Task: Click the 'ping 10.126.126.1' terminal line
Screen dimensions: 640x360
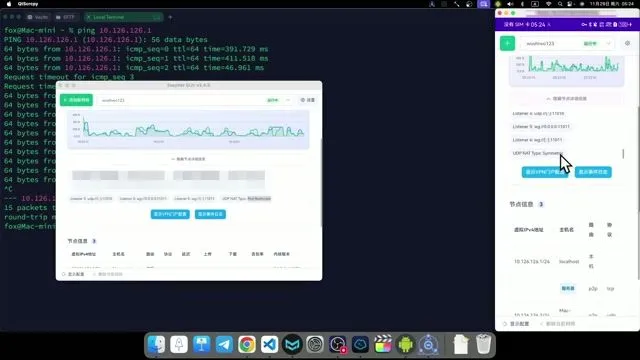Action: tap(78, 30)
